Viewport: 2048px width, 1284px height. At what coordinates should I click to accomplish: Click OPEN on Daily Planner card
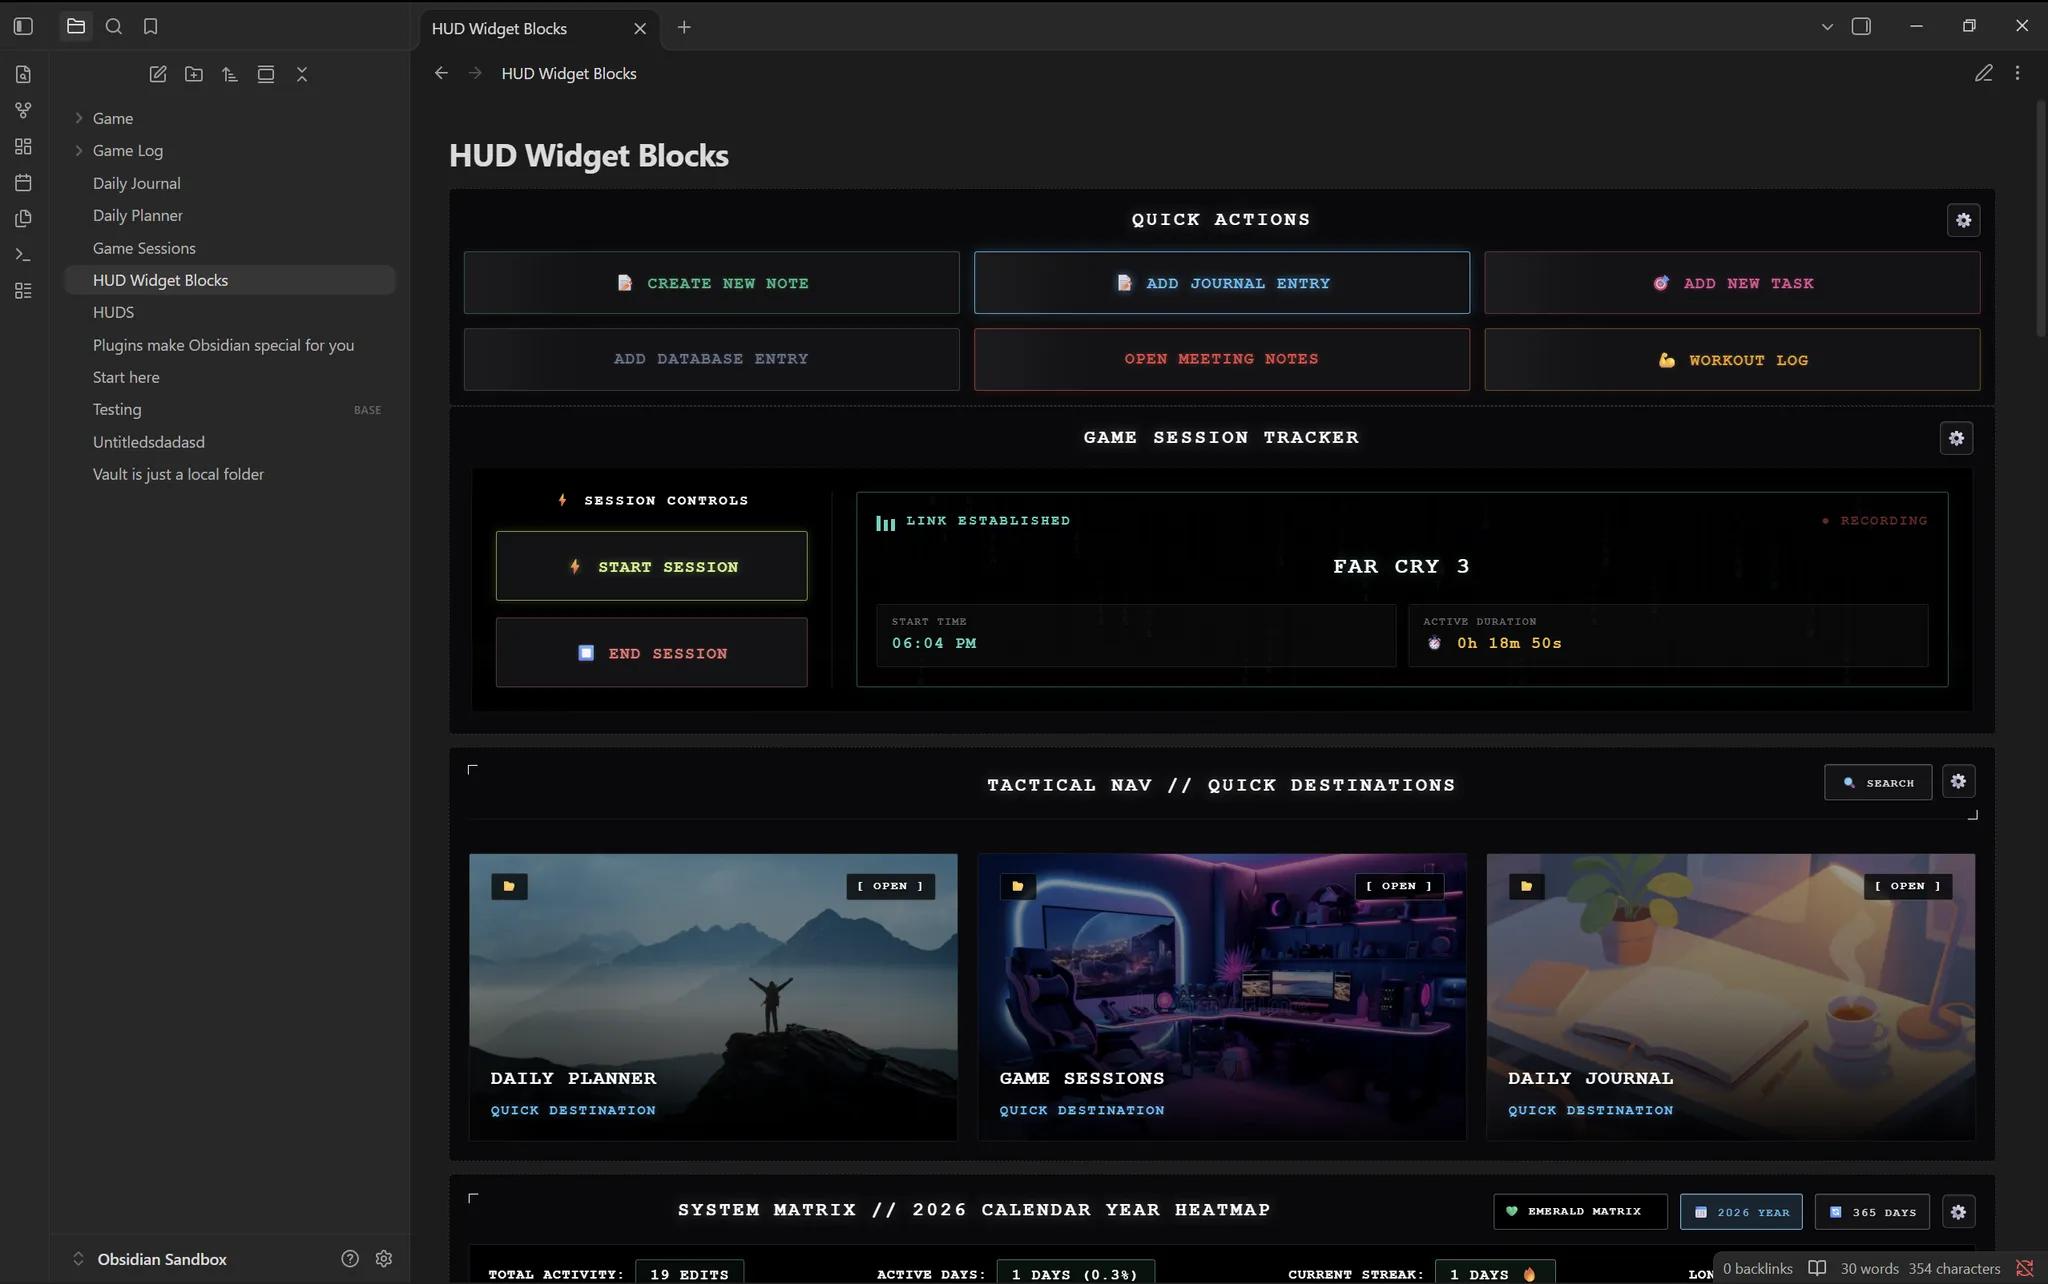(x=890, y=886)
